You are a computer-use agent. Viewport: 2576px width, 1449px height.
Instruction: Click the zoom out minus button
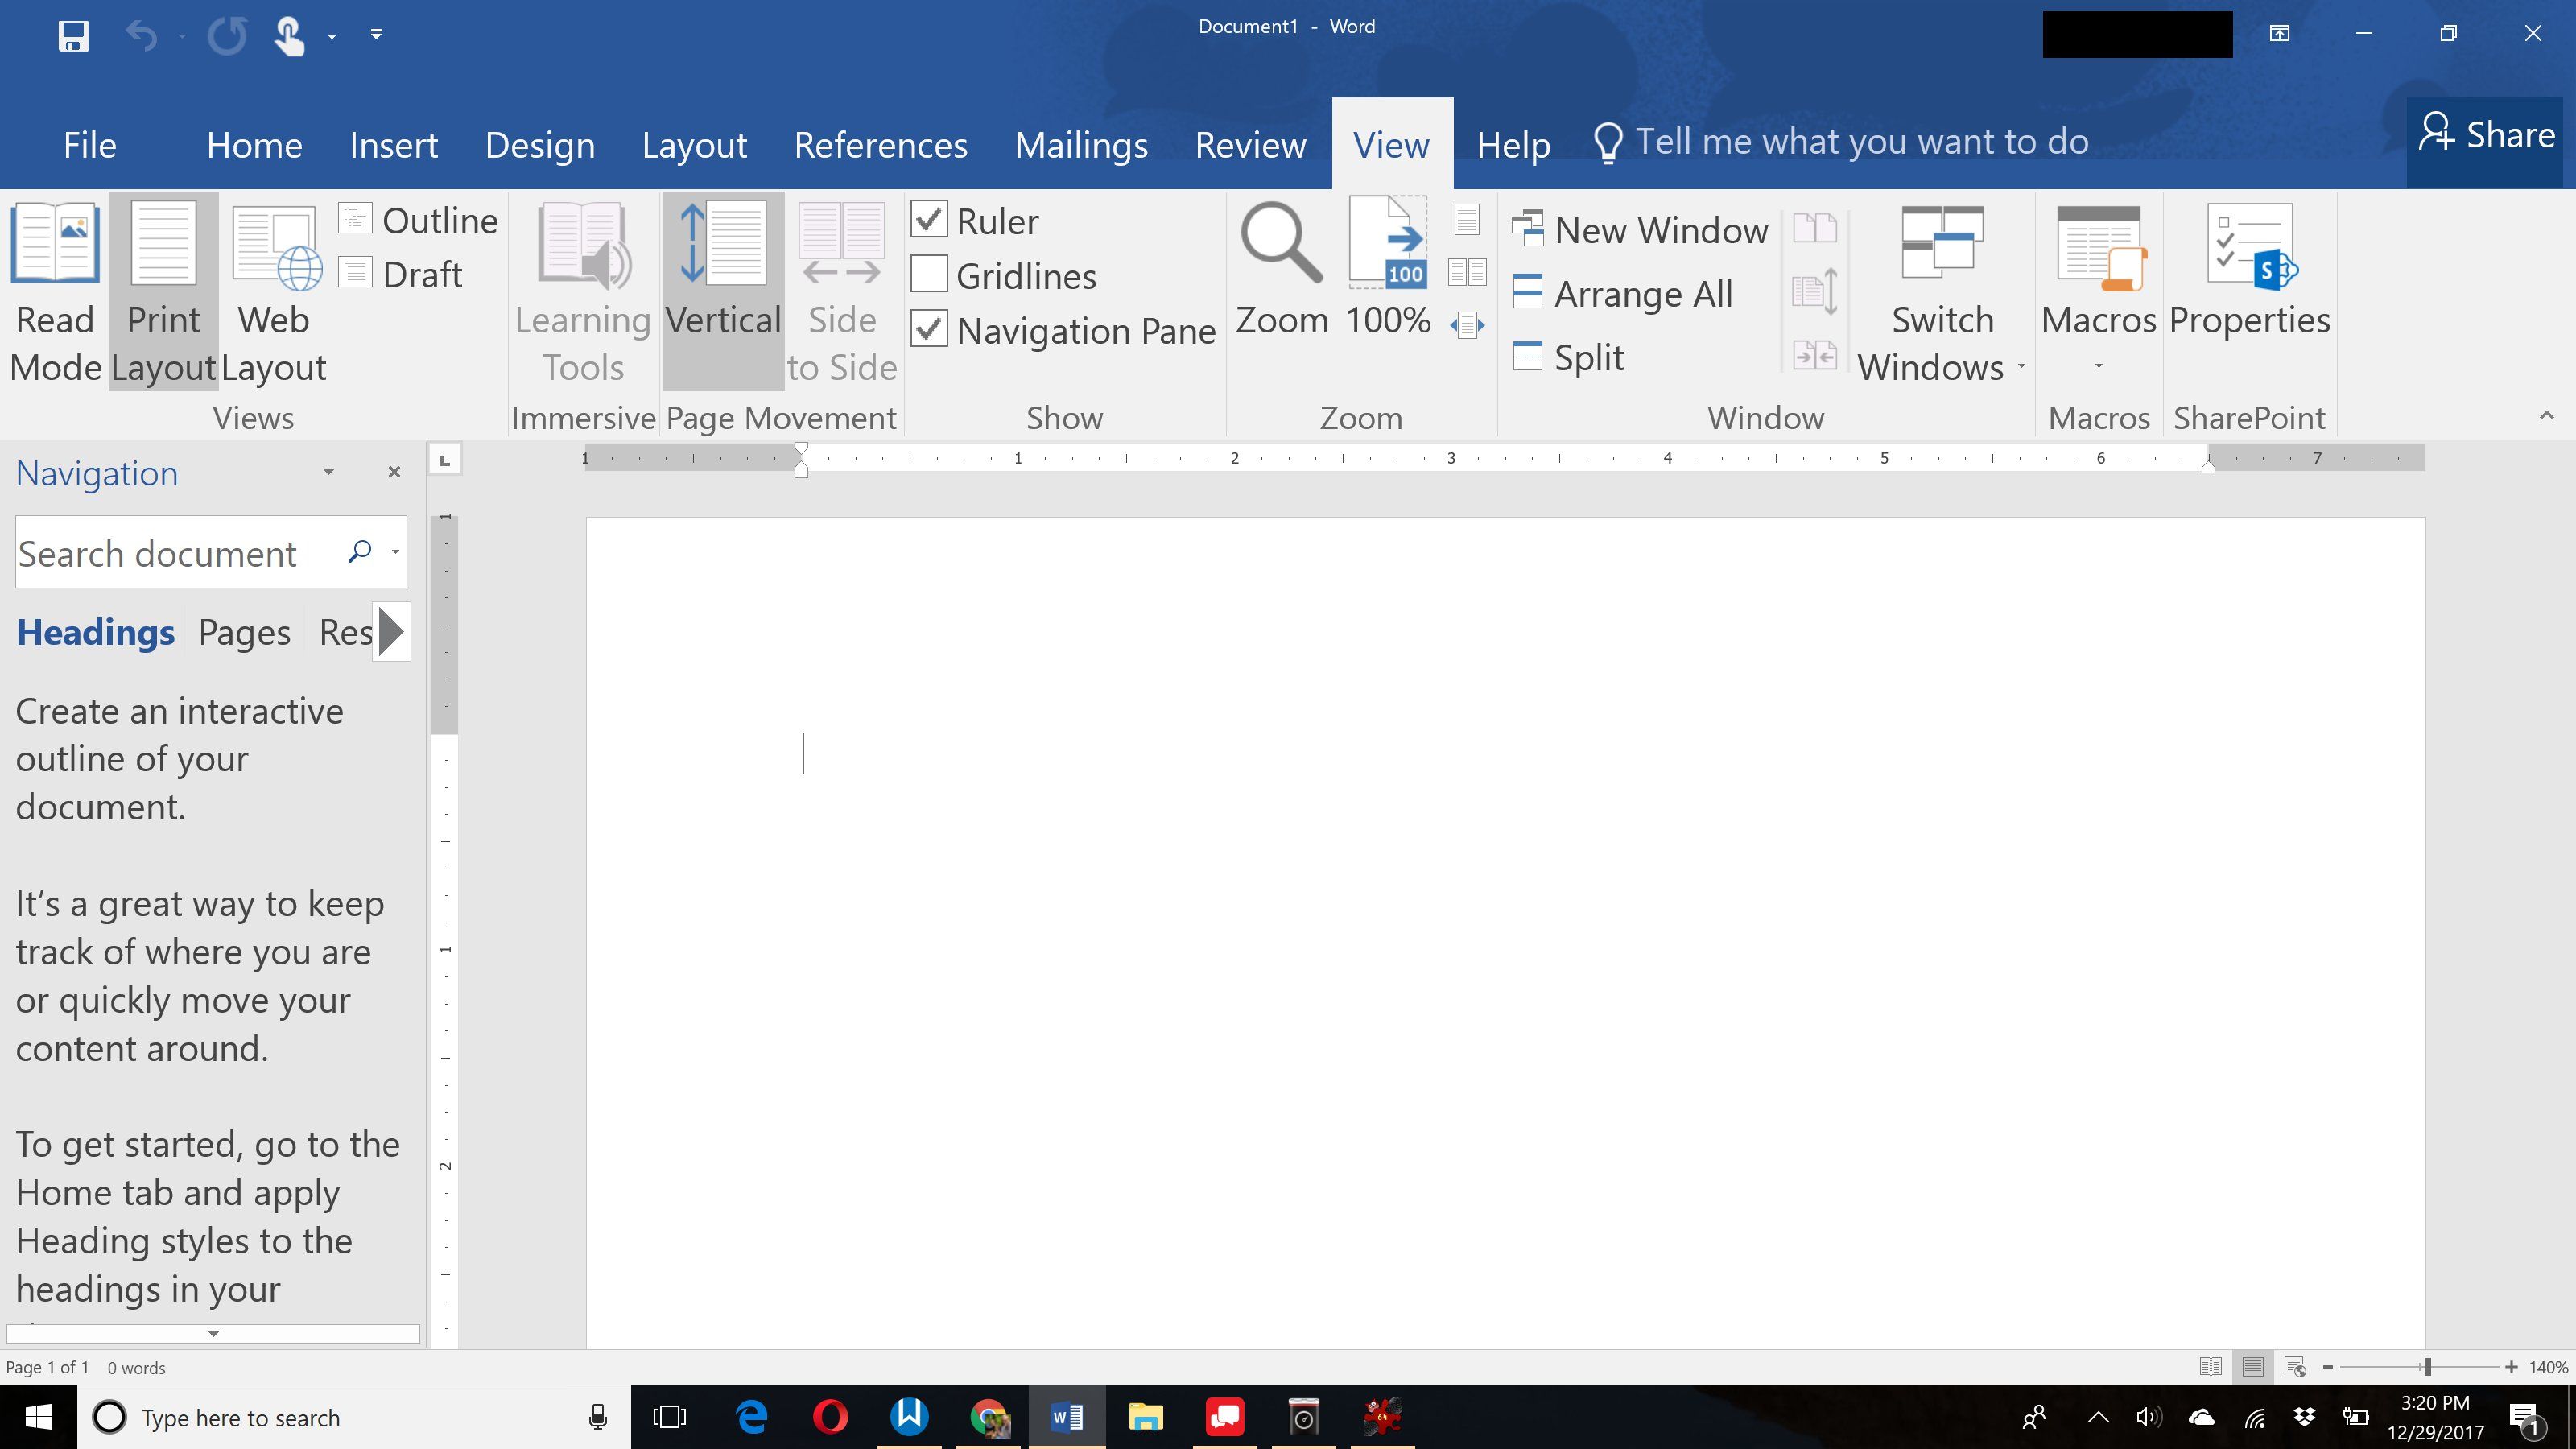[2327, 1367]
